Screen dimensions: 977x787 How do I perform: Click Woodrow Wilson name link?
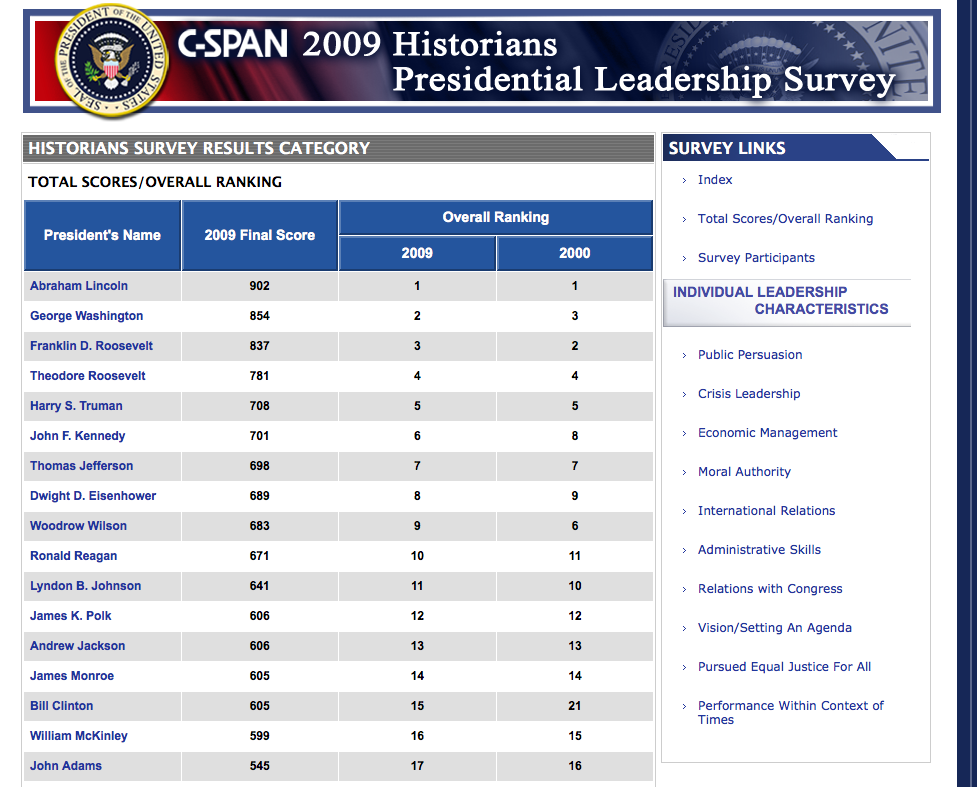[78, 525]
